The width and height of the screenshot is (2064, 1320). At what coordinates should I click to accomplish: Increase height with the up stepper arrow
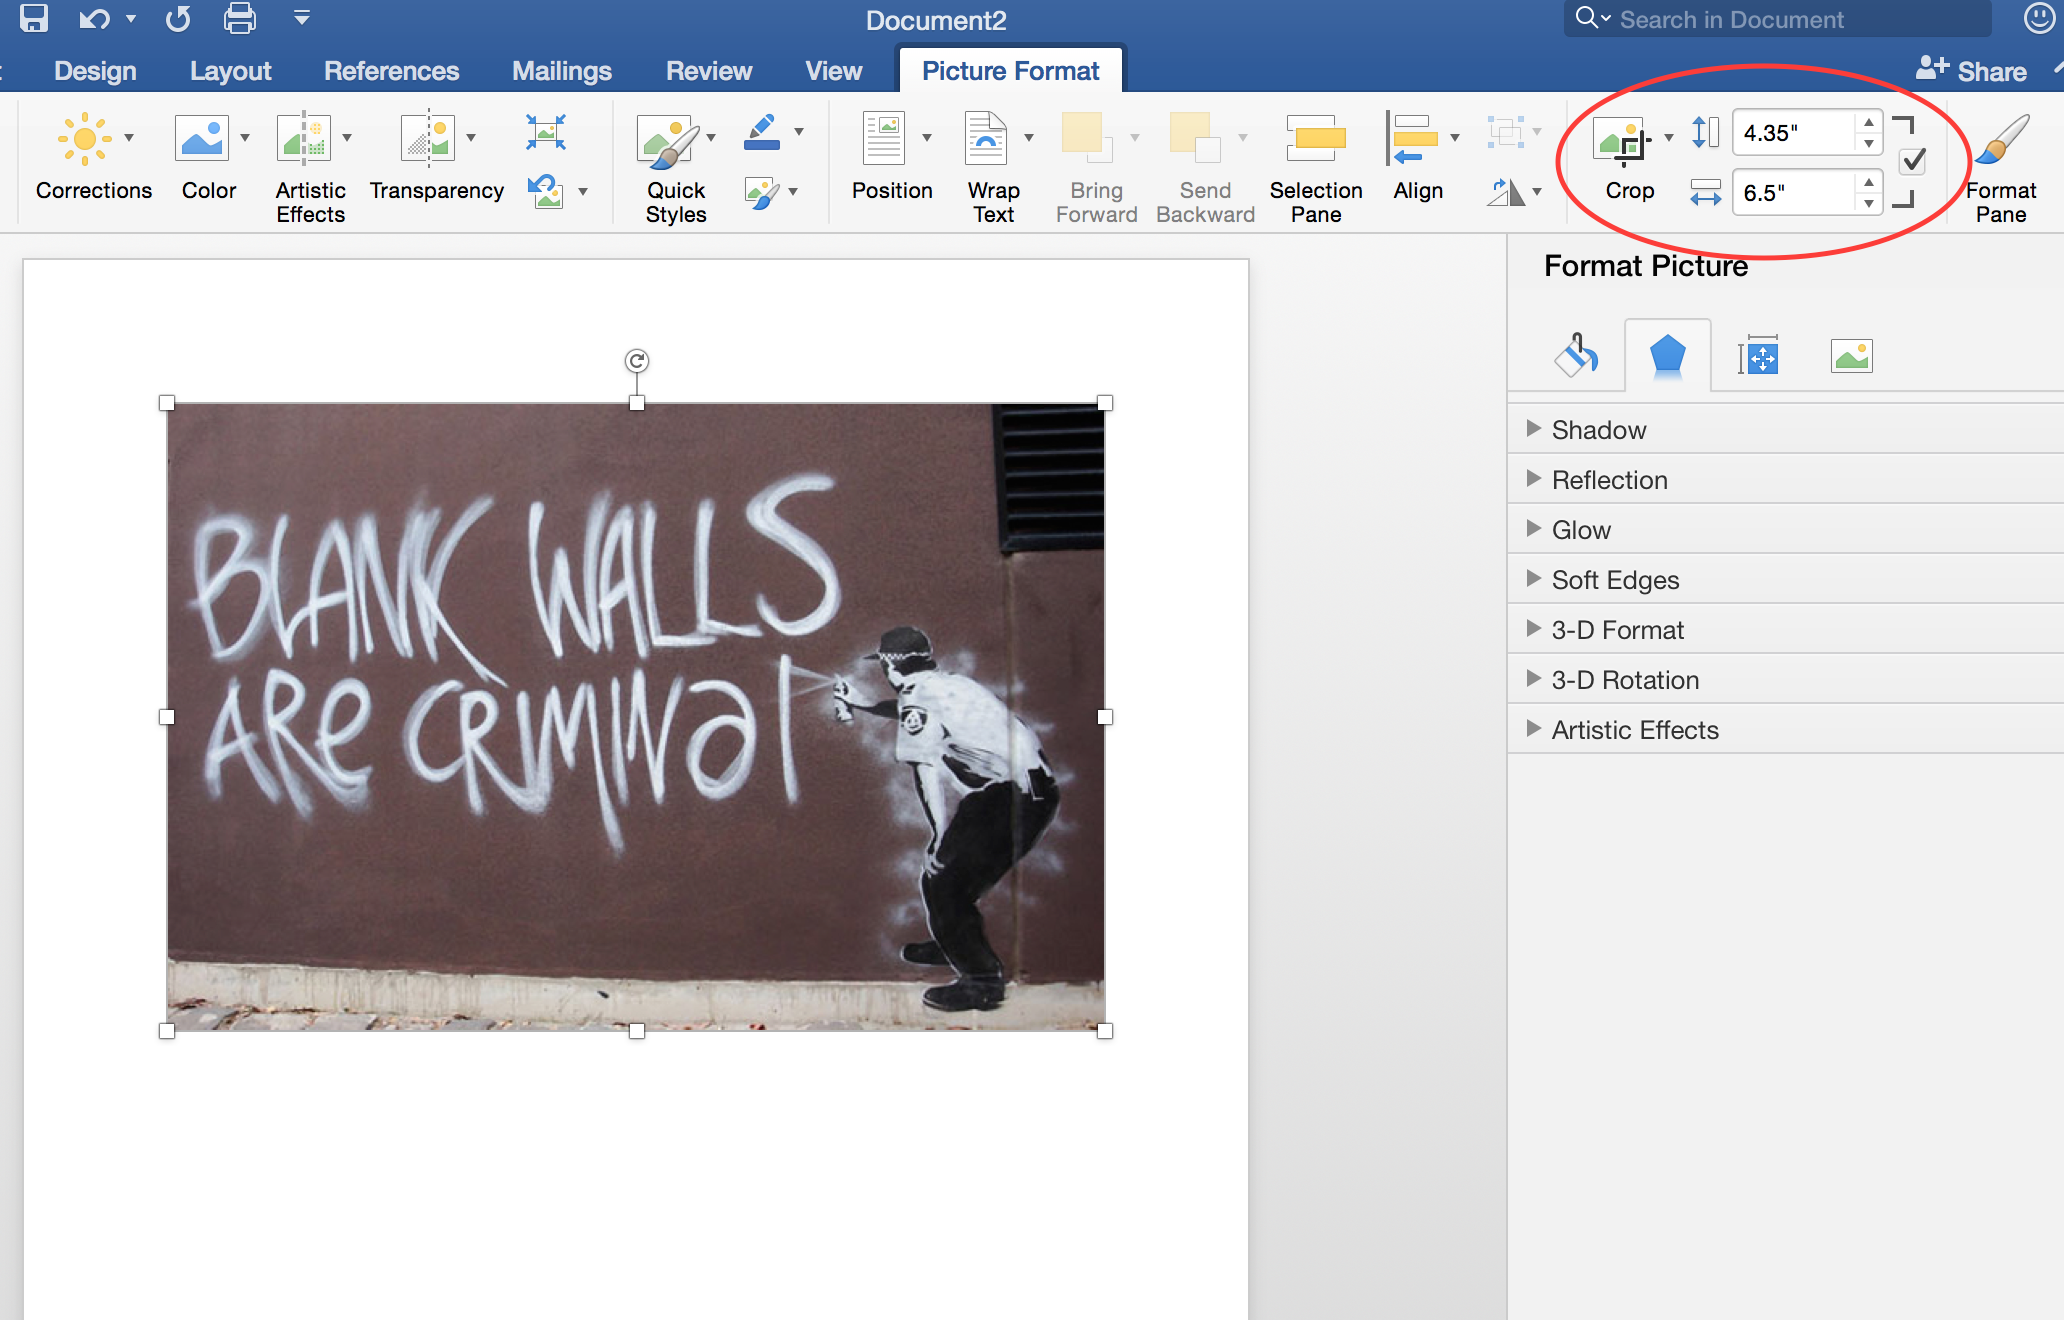coord(1869,122)
